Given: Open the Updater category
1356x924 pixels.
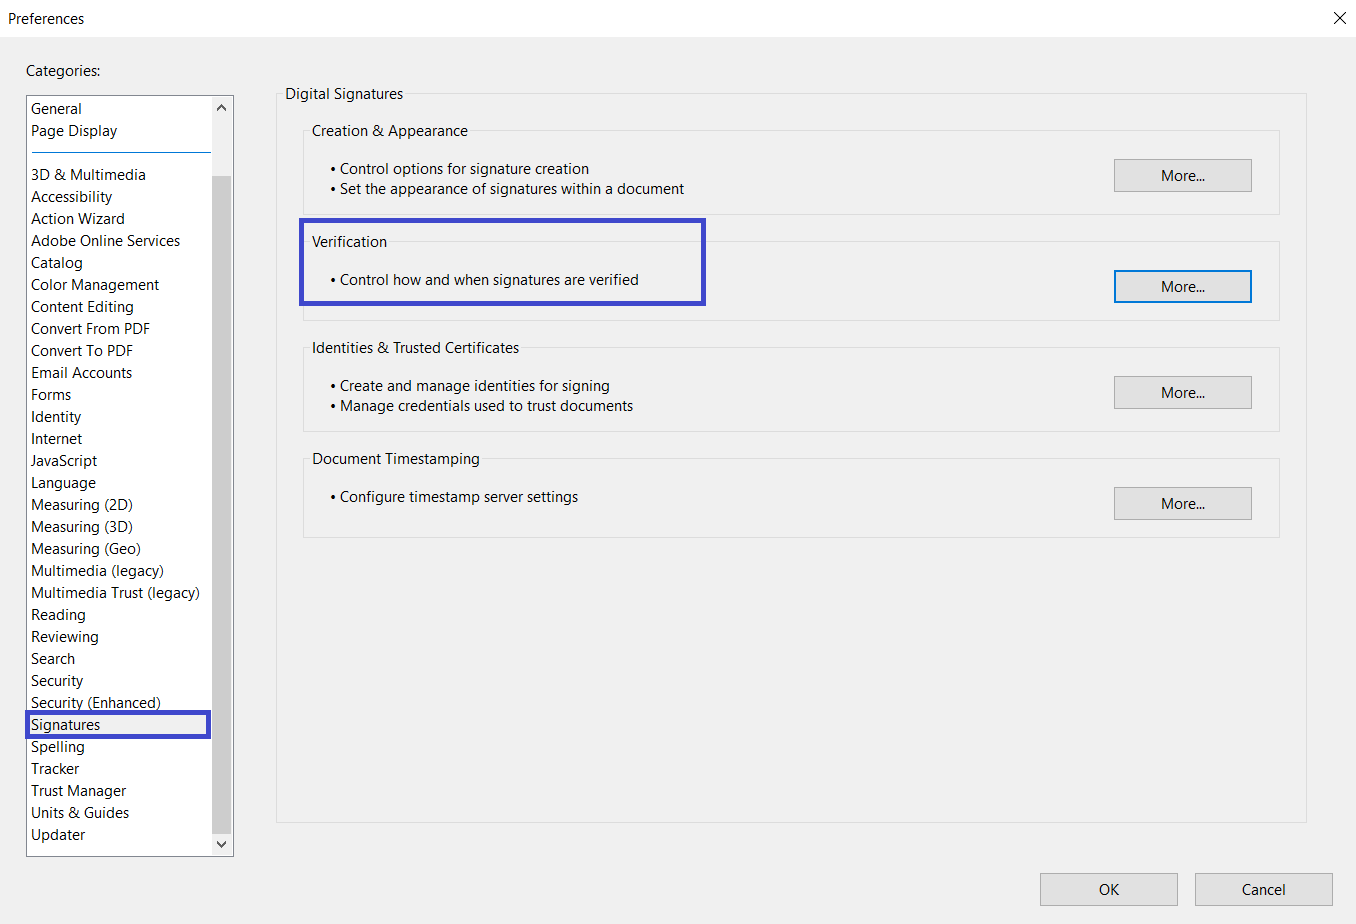Looking at the screenshot, I should 58,835.
